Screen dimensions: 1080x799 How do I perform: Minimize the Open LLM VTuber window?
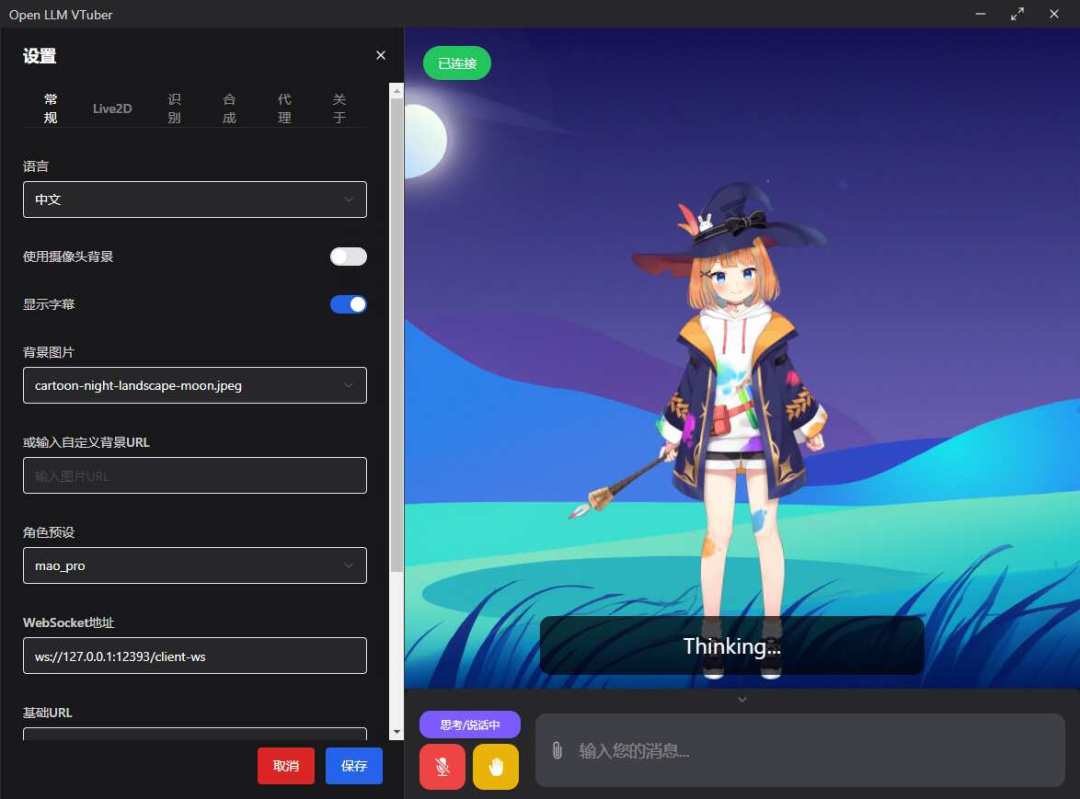981,14
